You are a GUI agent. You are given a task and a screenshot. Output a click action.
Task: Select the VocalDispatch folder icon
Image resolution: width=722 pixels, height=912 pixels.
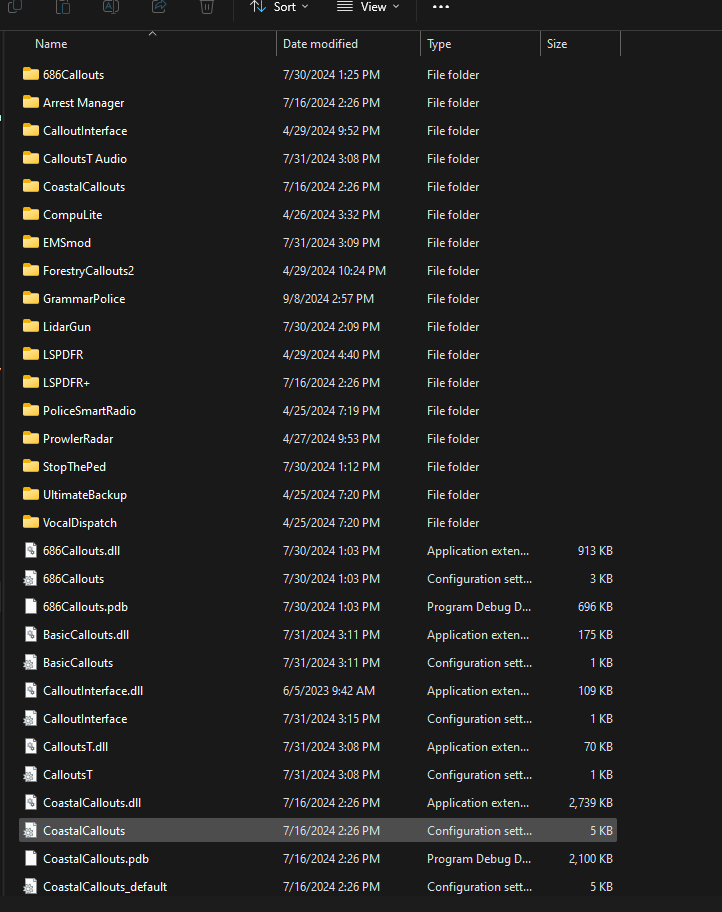(x=31, y=522)
